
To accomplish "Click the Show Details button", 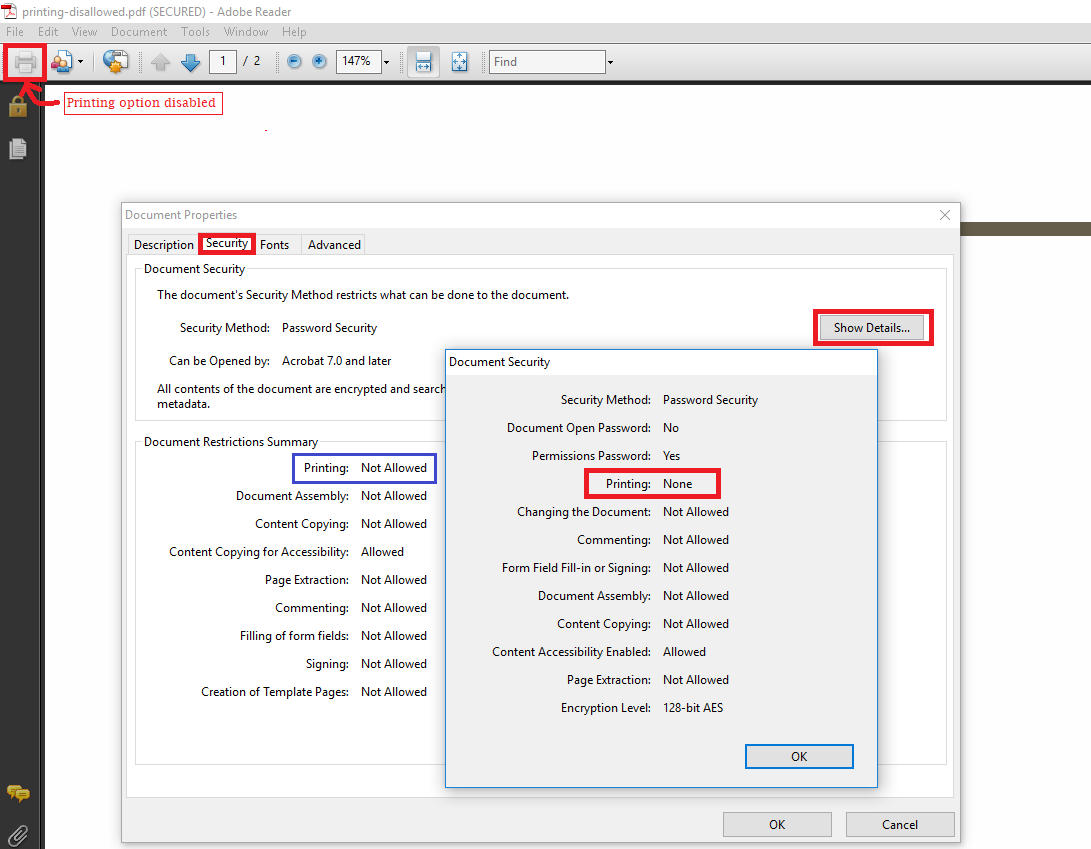I will pyautogui.click(x=872, y=327).
